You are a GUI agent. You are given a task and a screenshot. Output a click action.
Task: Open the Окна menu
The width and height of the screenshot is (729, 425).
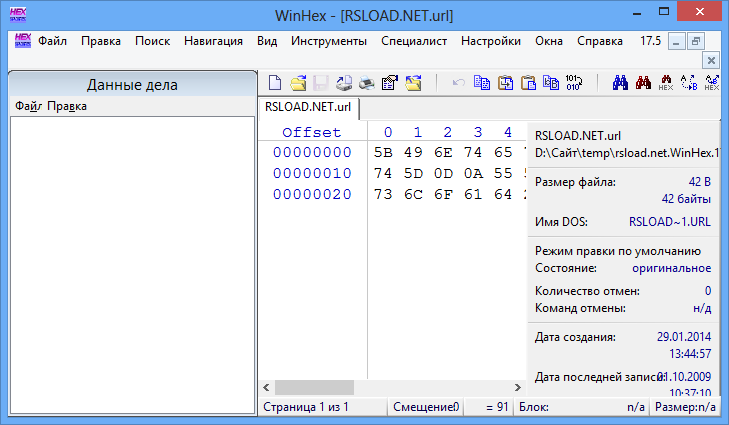tap(549, 41)
